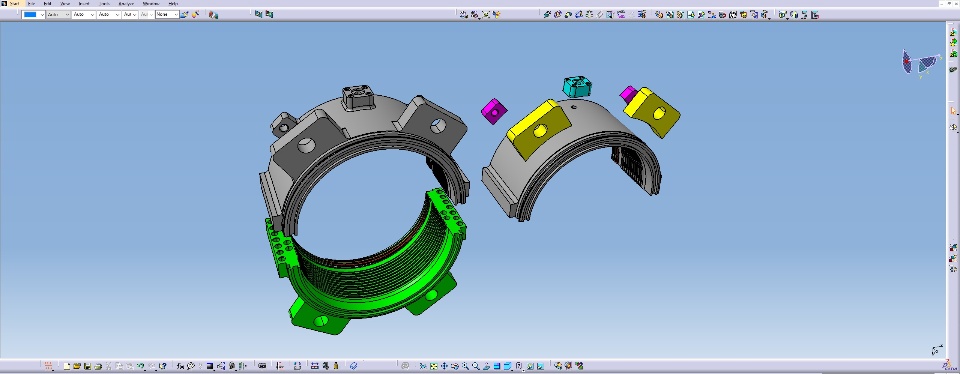Open the graphic color fill dropdown
This screenshot has width=960, height=374.
click(33, 14)
